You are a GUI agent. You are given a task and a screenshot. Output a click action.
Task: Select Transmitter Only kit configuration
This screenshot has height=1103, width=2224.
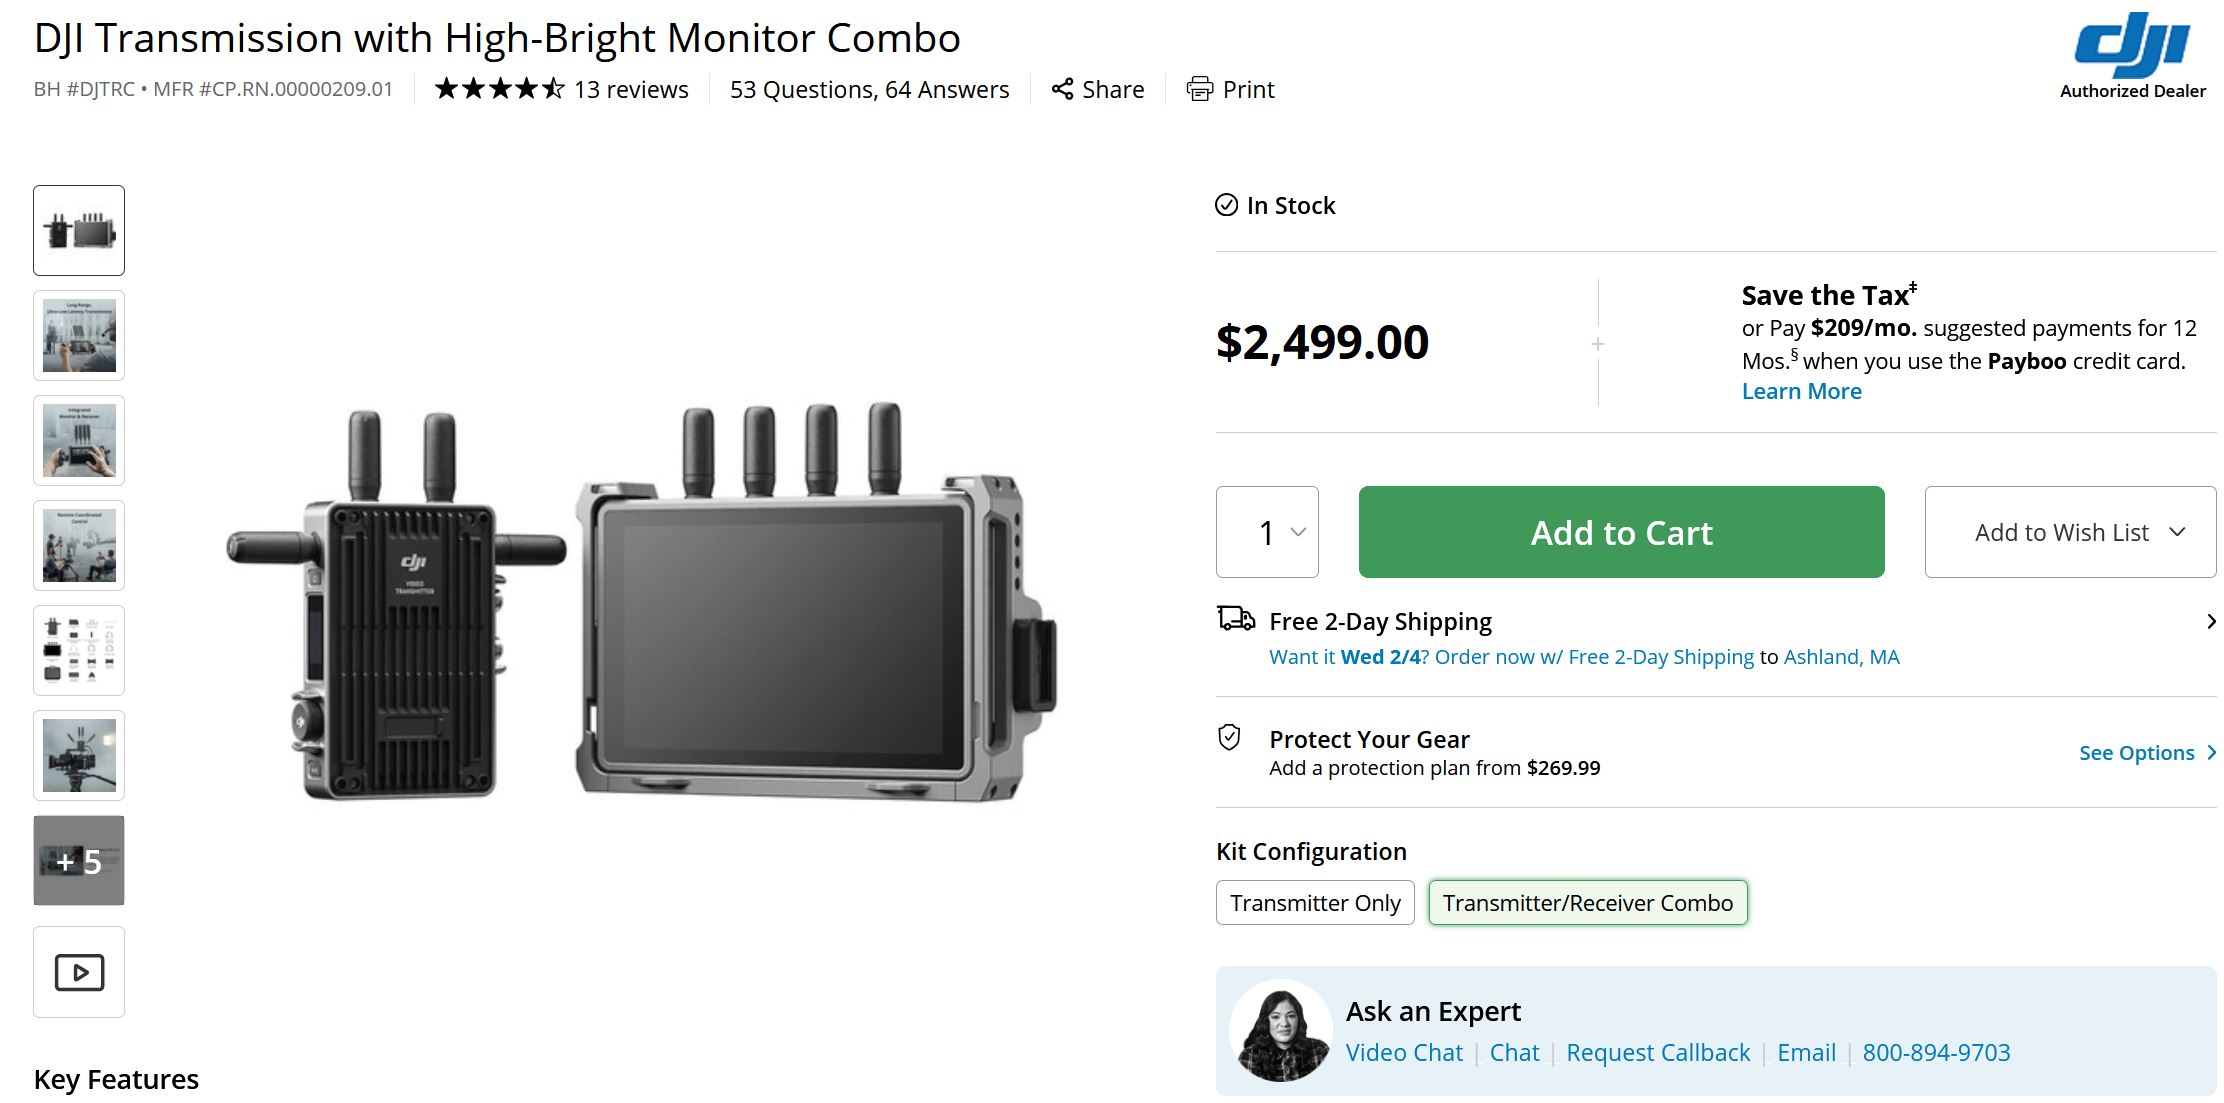pyautogui.click(x=1315, y=903)
